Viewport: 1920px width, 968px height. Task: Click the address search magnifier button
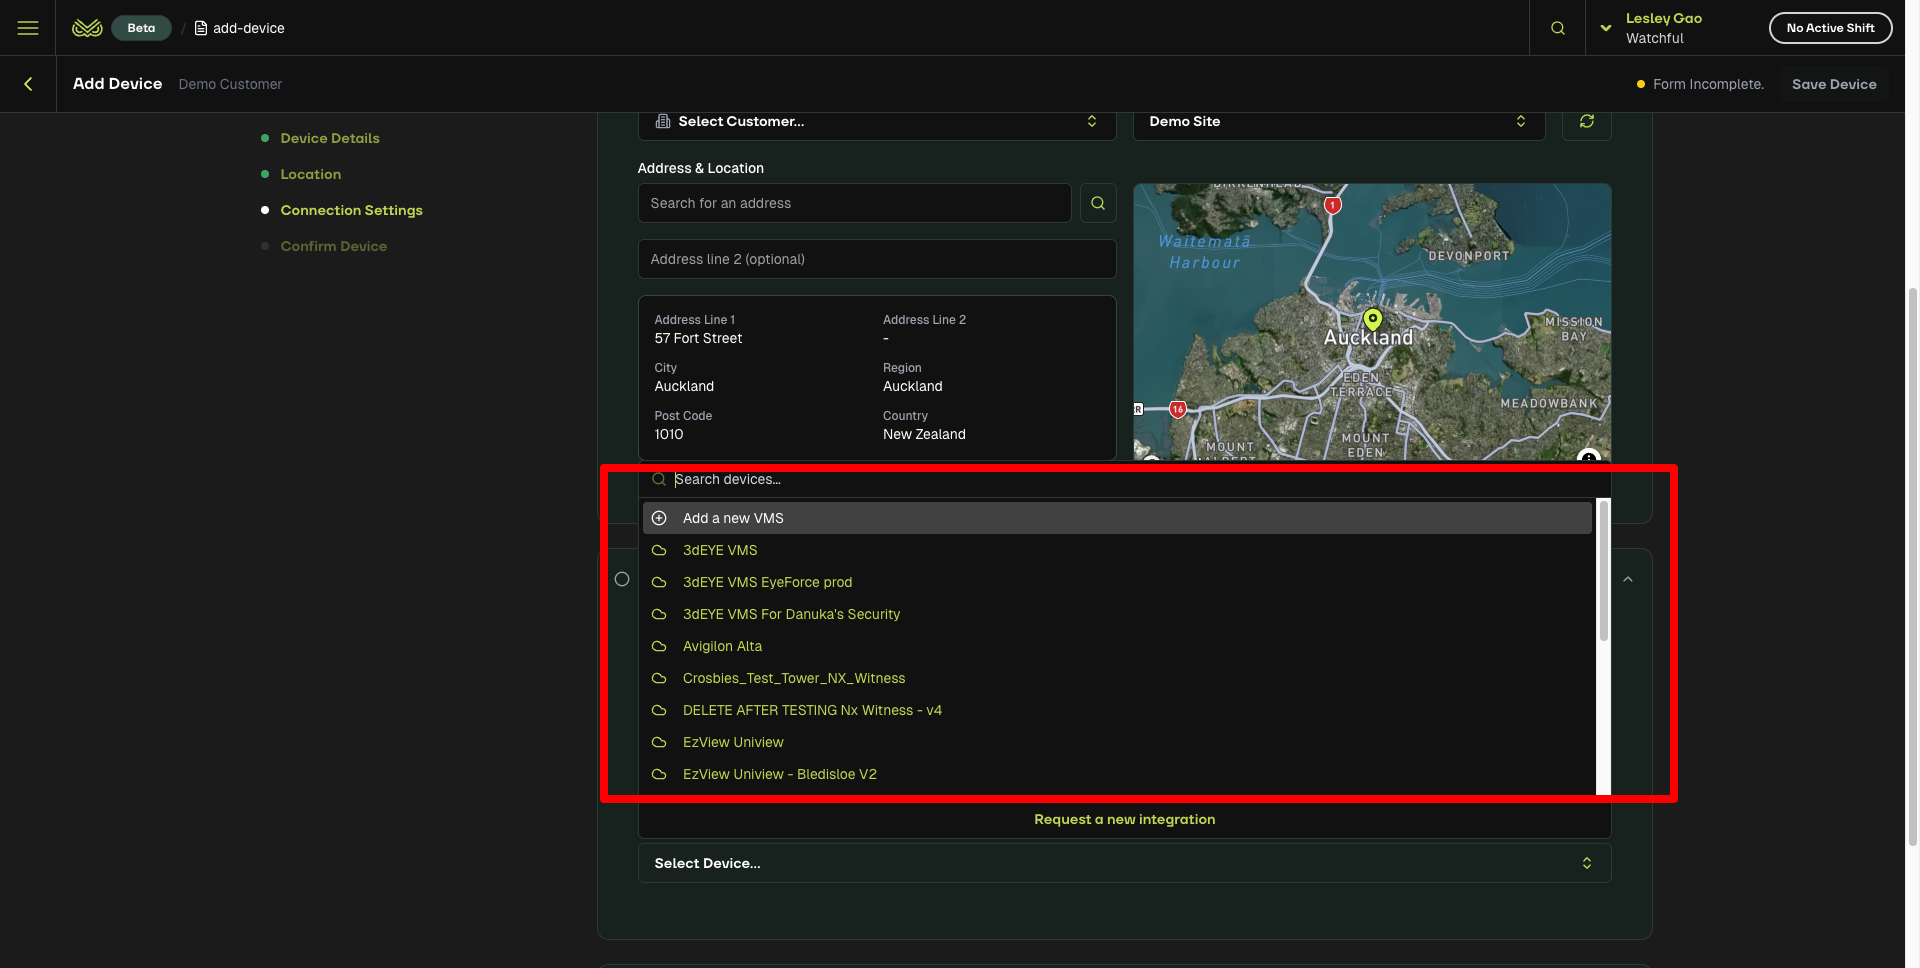click(x=1098, y=203)
